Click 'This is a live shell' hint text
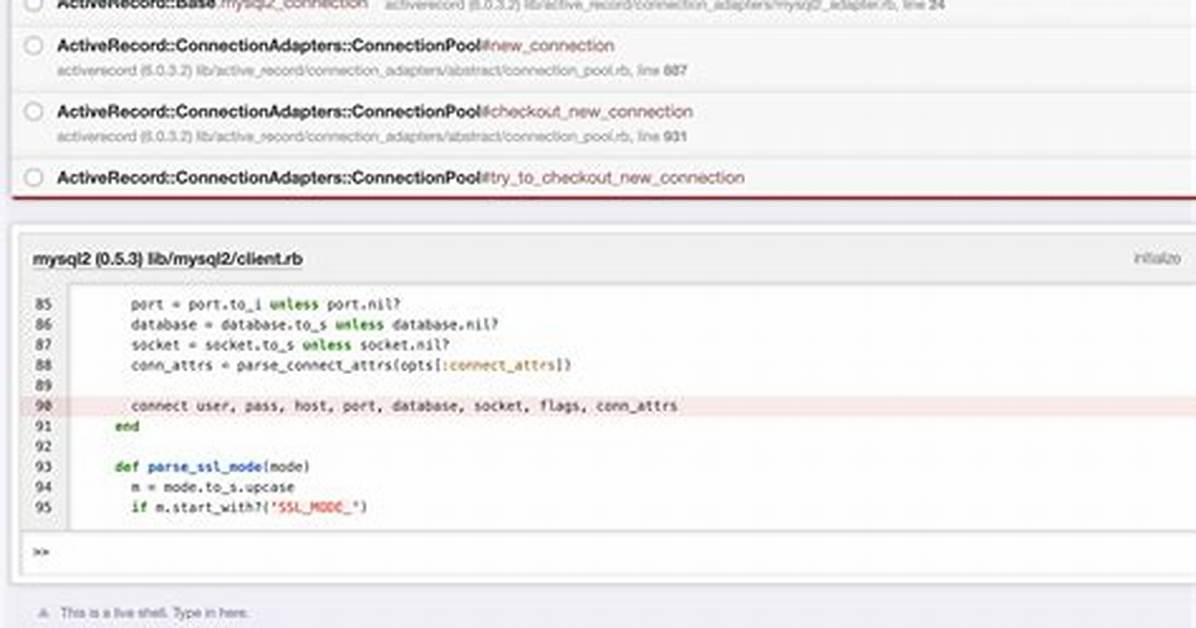Image resolution: width=1196 pixels, height=628 pixels. click(x=155, y=613)
